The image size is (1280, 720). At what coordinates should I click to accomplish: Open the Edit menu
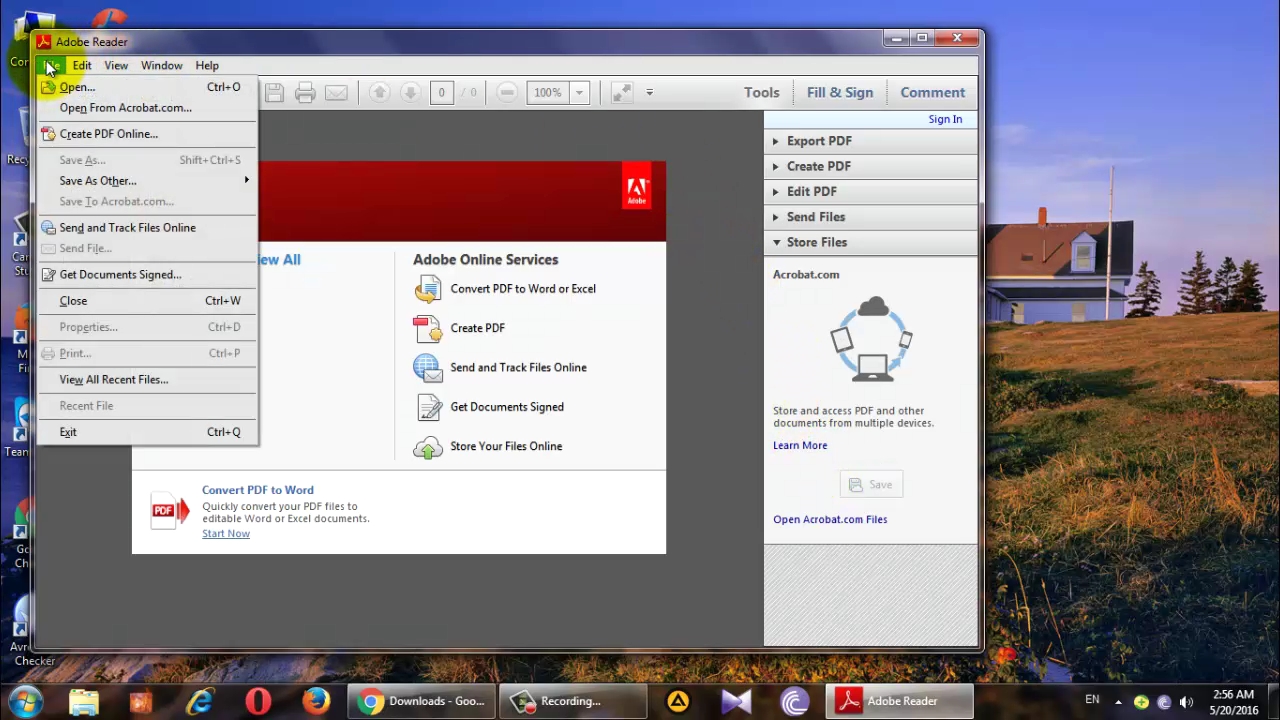[82, 66]
